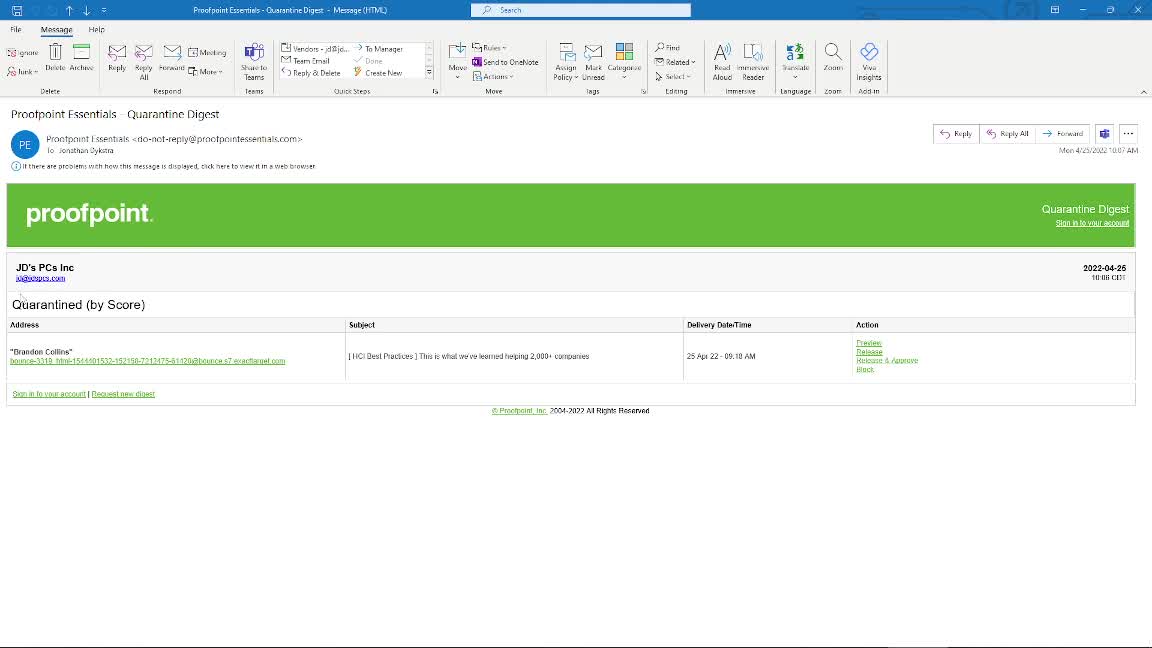1152x648 pixels.
Task: Click the Save icon in title bar
Action: (x=17, y=10)
